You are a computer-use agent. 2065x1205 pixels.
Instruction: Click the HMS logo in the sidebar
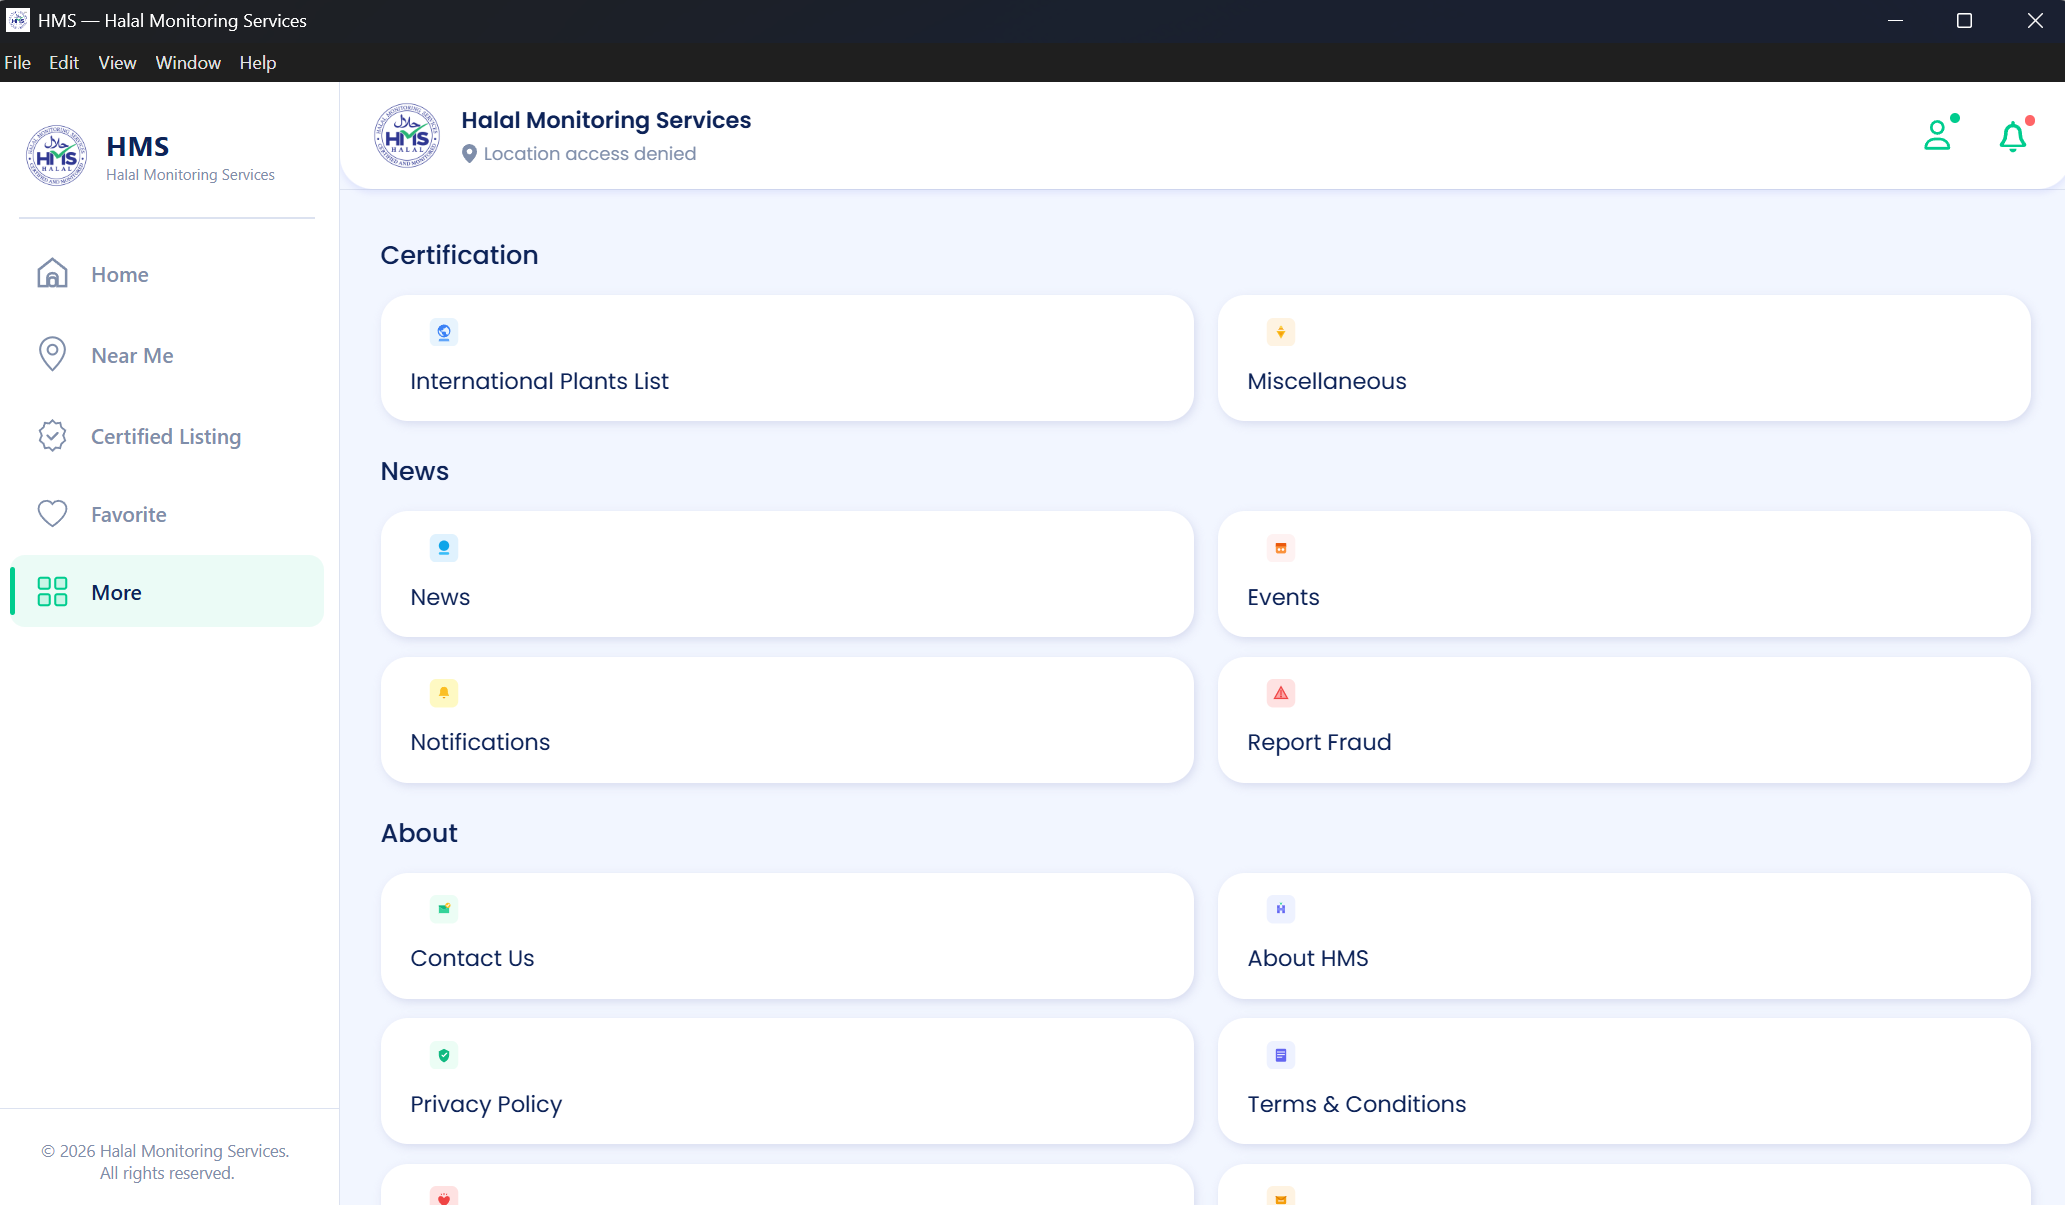point(56,155)
